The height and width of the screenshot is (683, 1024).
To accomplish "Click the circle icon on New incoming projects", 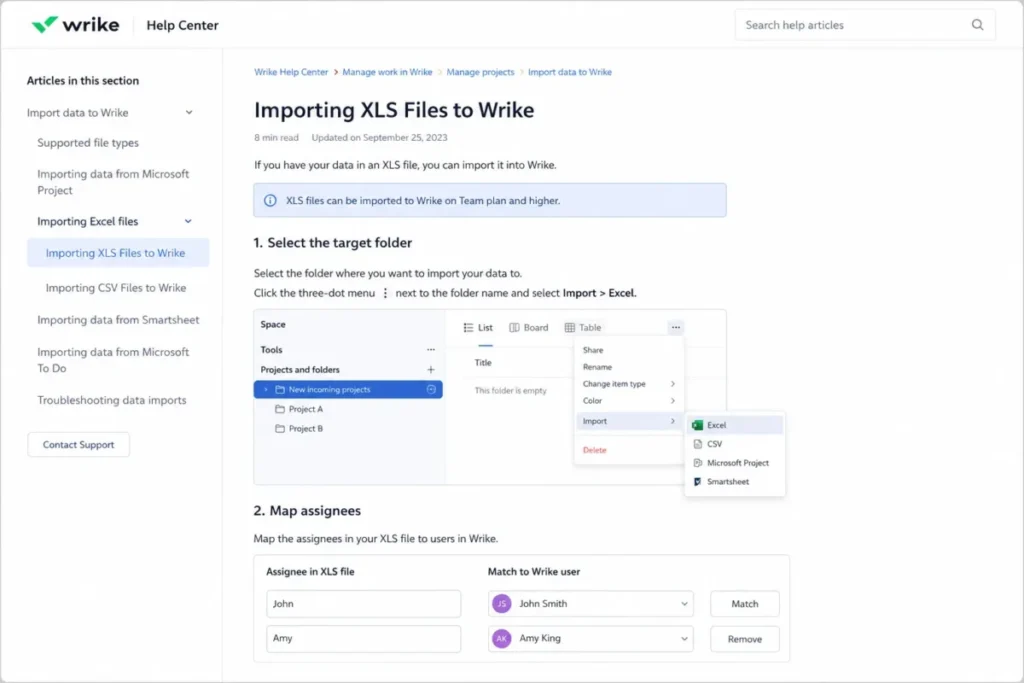I will click(431, 389).
